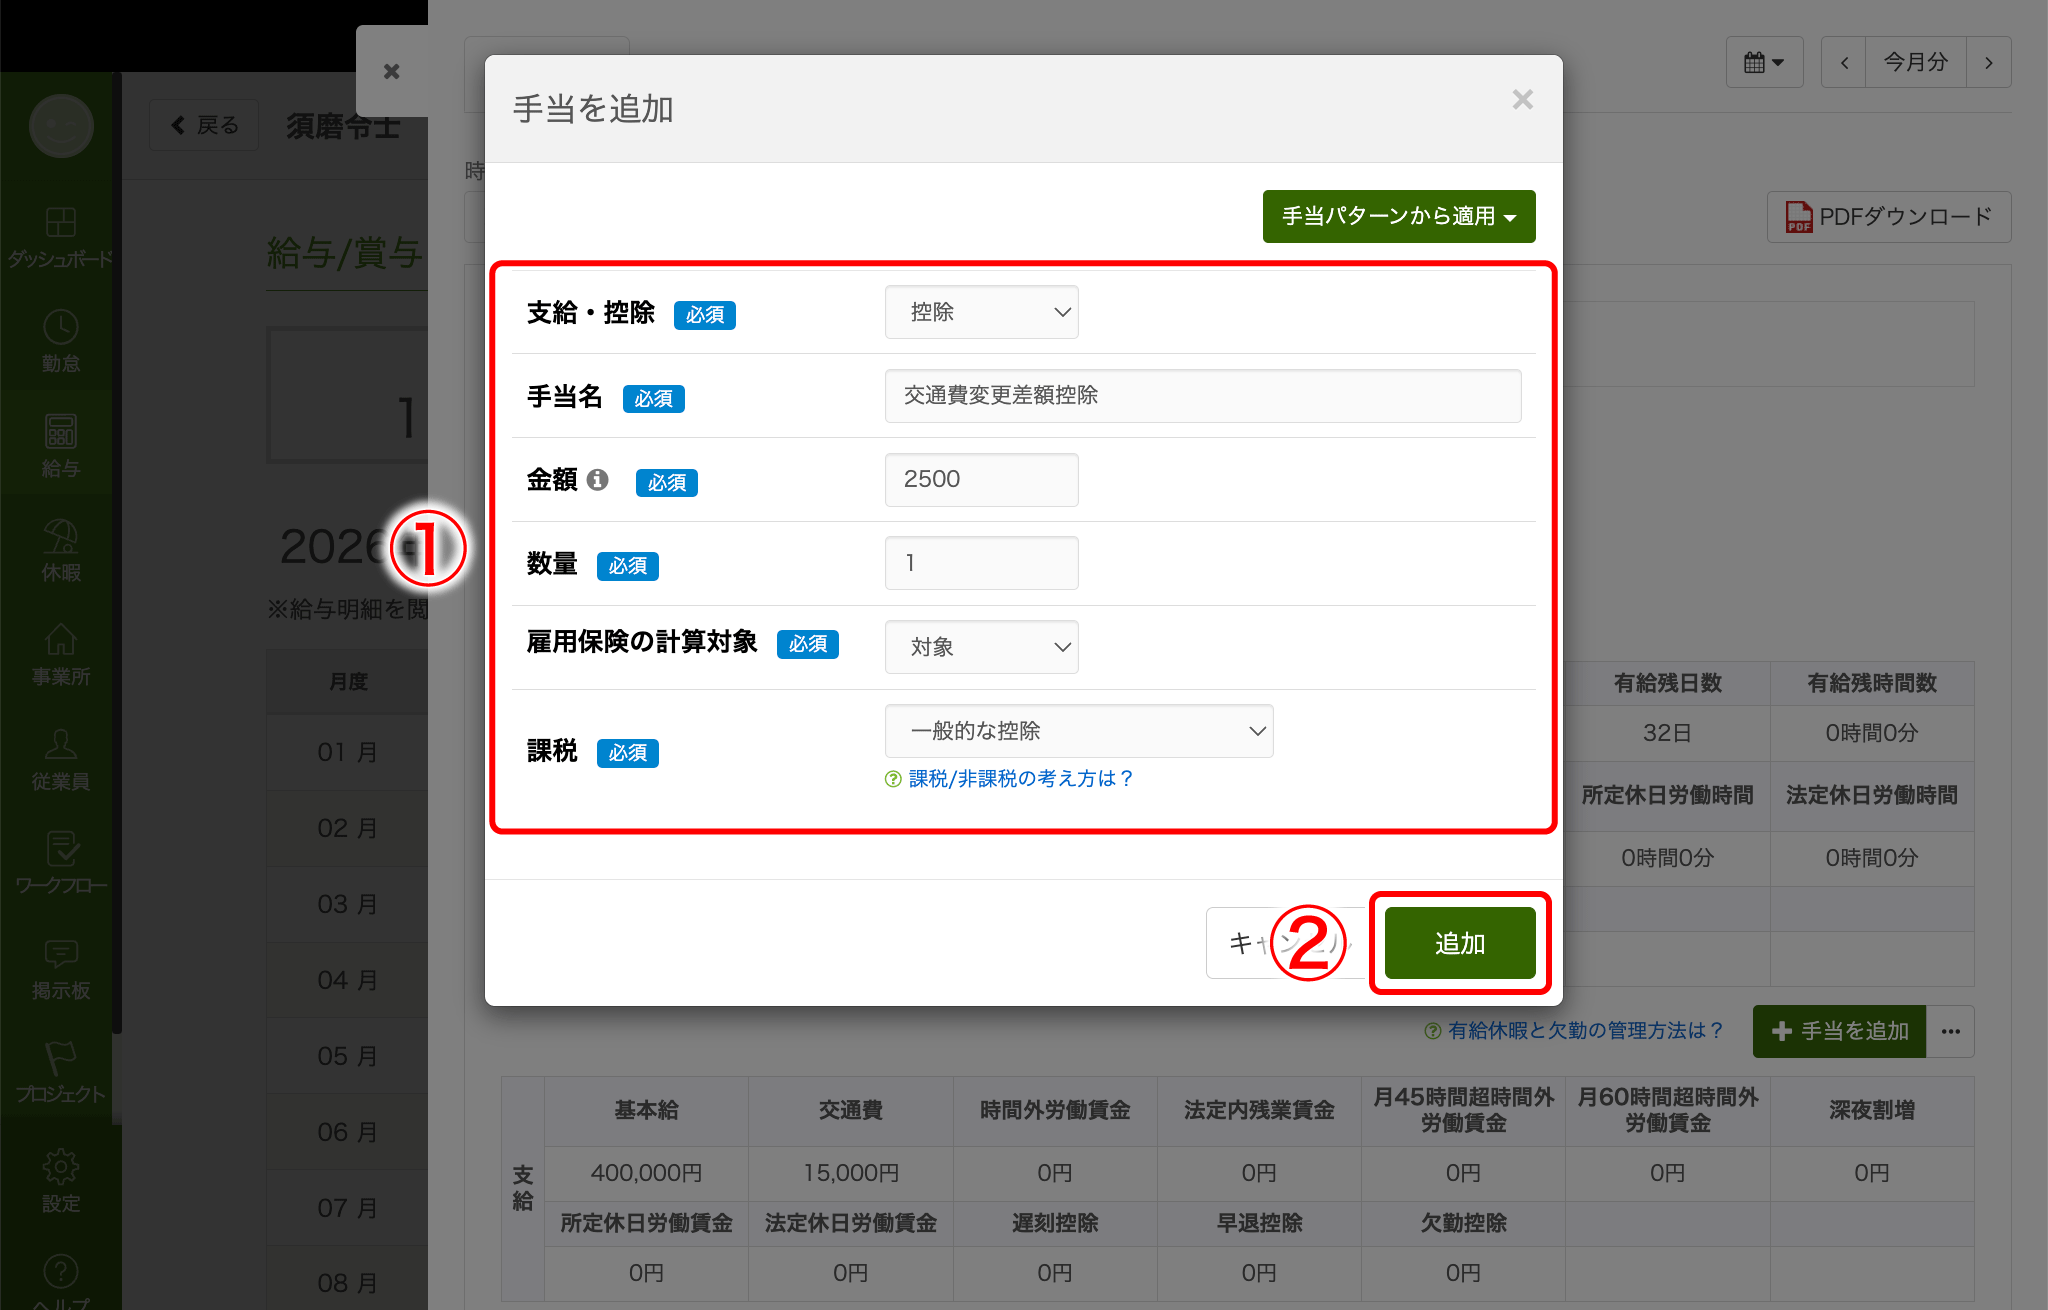Expand the 雇用保険の計算対象 dropdown
Viewport: 2048px width, 1310px height.
point(981,647)
